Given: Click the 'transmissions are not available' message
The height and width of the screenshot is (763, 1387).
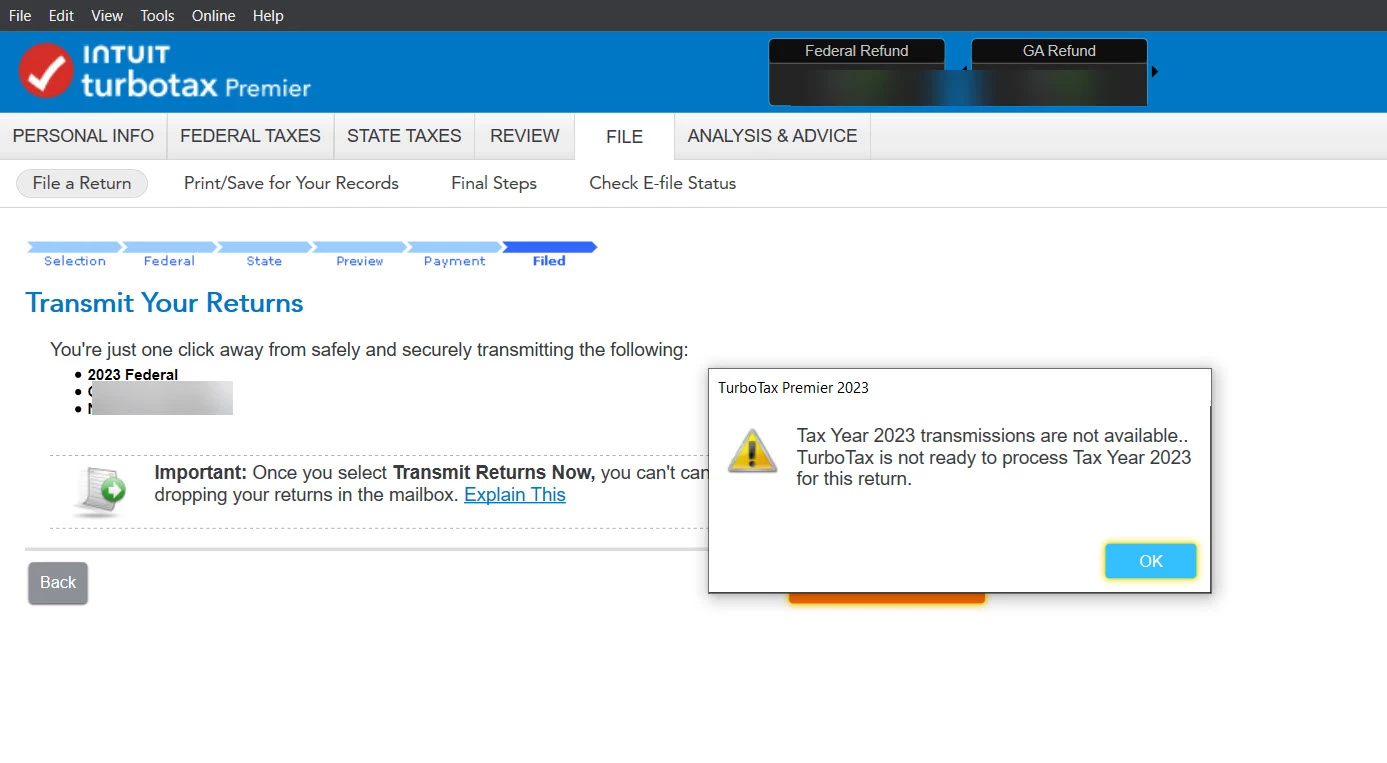Looking at the screenshot, I should pos(994,457).
